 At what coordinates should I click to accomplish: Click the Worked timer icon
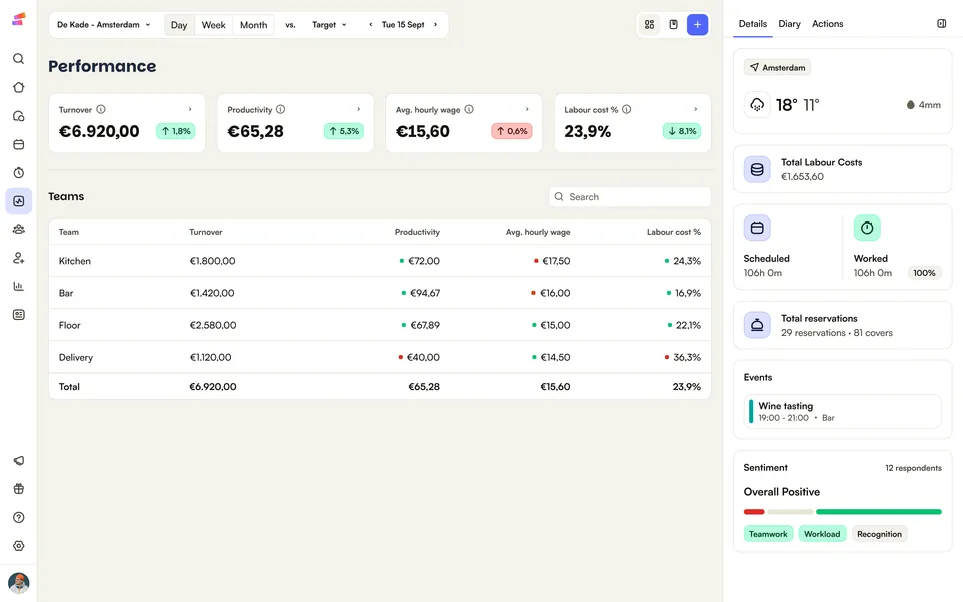867,228
